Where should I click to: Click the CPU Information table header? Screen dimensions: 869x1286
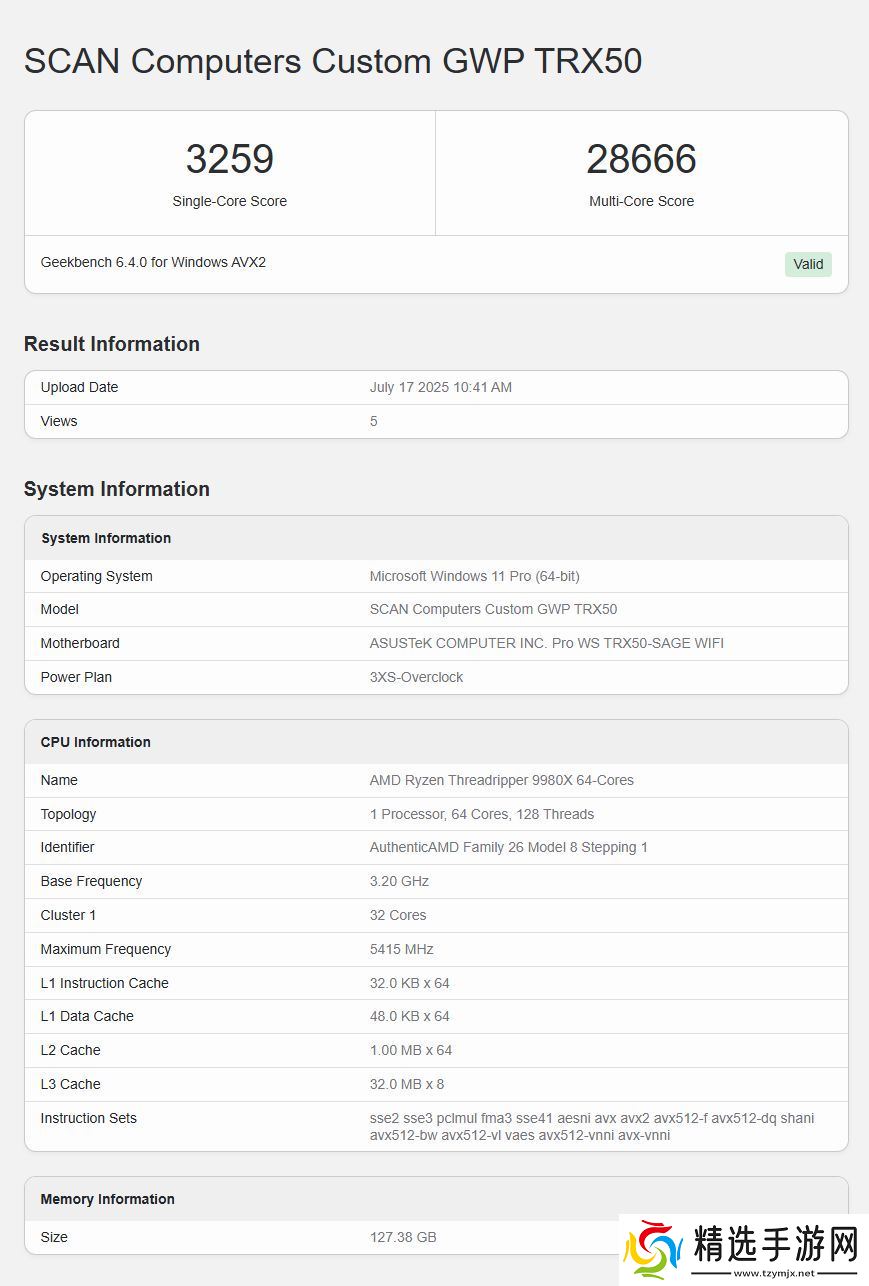tap(96, 742)
